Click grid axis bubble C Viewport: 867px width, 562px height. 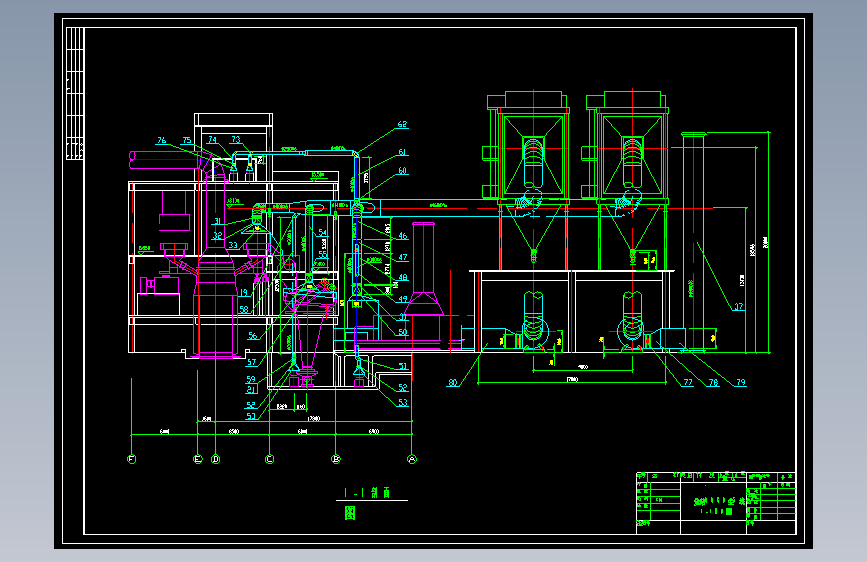269,459
